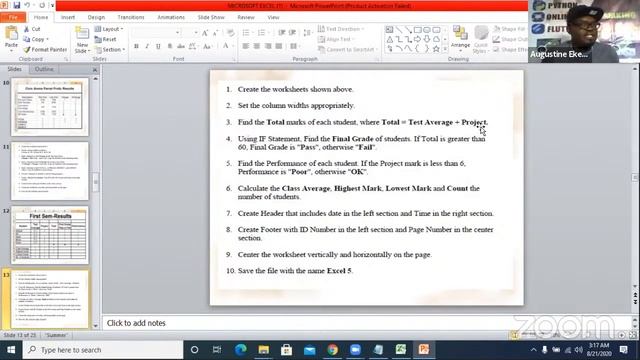Image resolution: width=640 pixels, height=360 pixels.
Task: Select slide 10 thumbnail
Action: tap(50, 107)
